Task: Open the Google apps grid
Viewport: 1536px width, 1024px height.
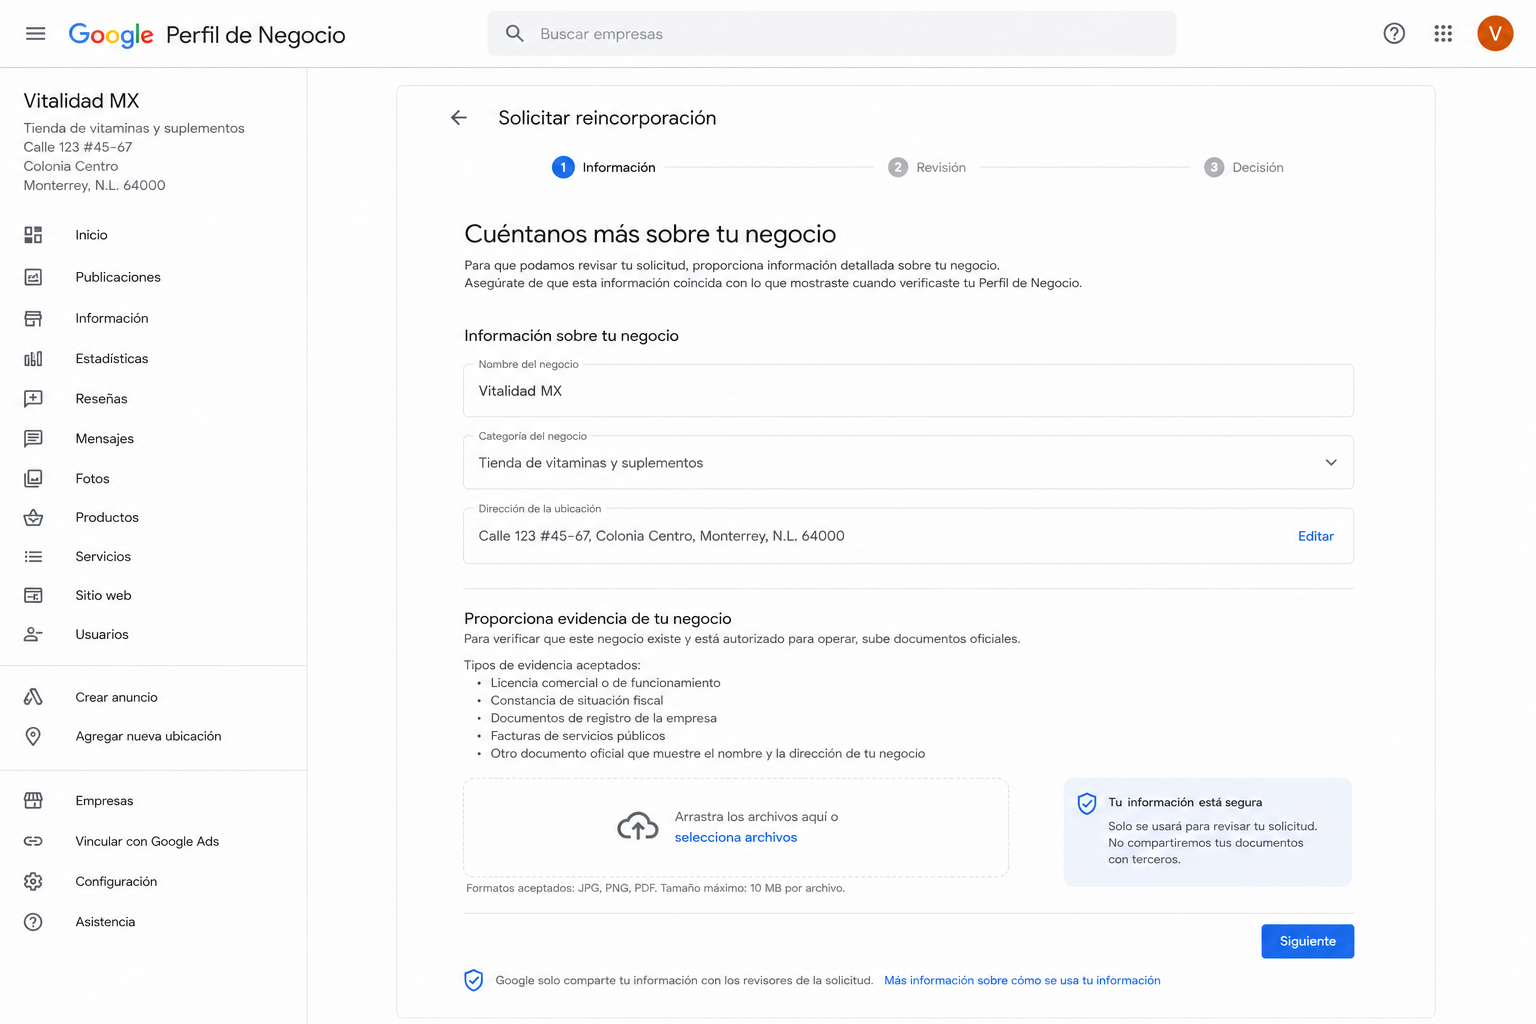Action: pyautogui.click(x=1443, y=34)
